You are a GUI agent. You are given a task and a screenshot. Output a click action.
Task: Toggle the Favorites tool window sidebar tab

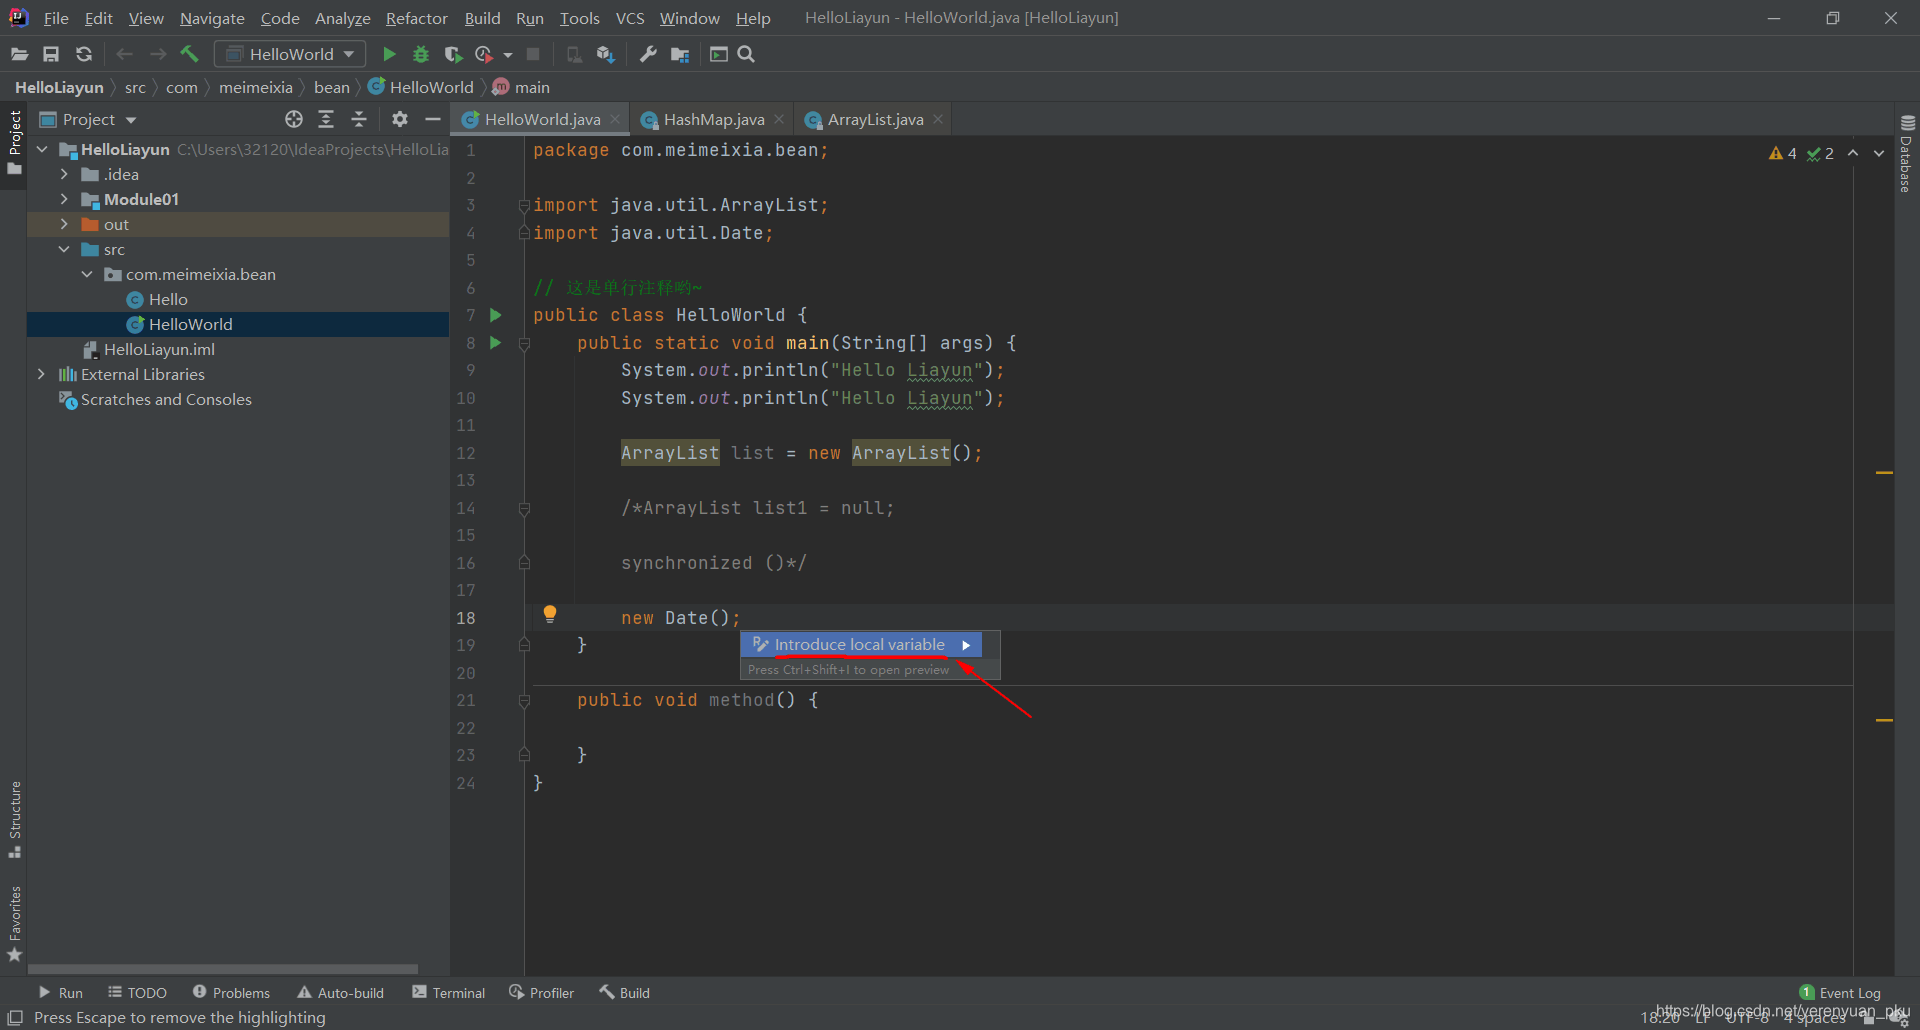click(14, 924)
